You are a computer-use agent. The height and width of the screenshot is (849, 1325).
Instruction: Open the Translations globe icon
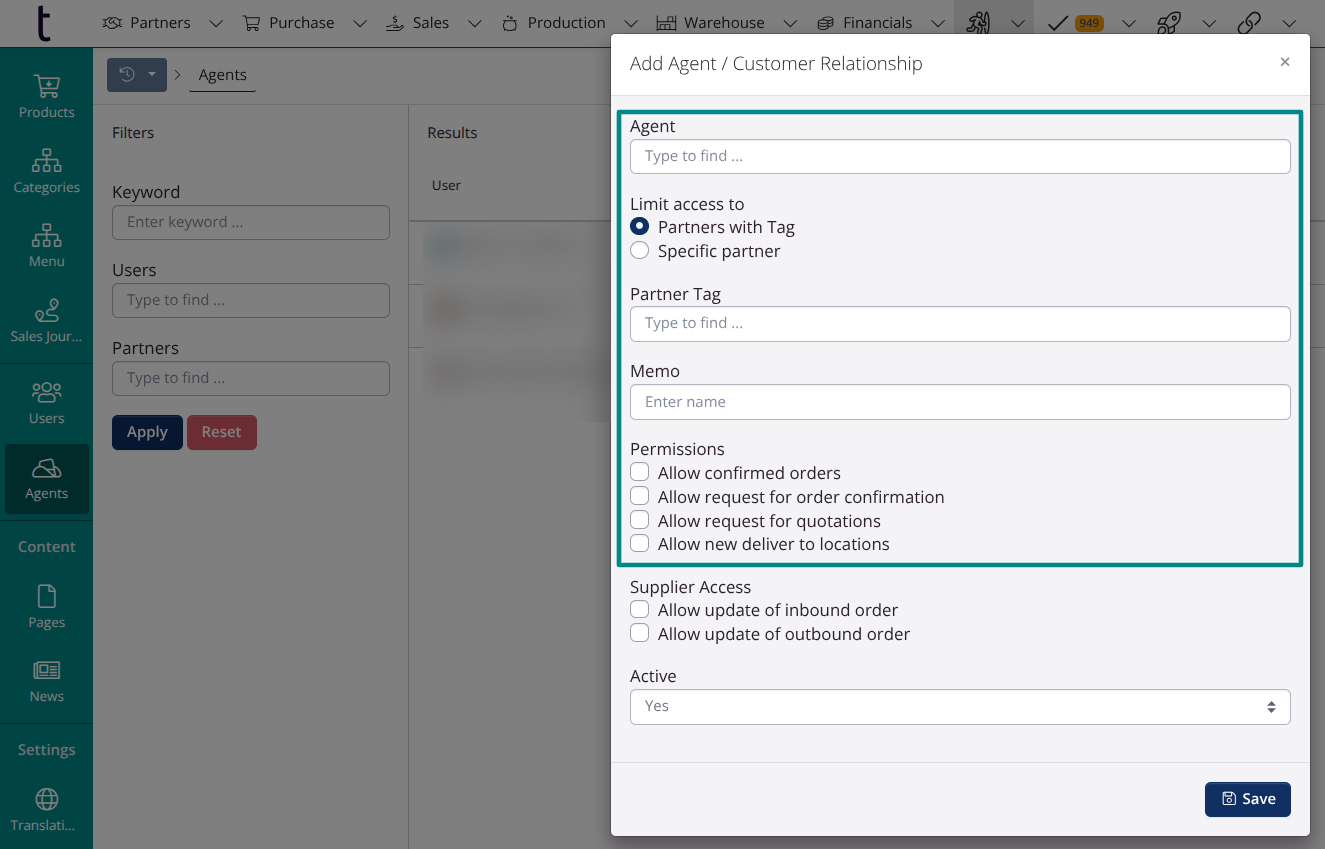46,799
